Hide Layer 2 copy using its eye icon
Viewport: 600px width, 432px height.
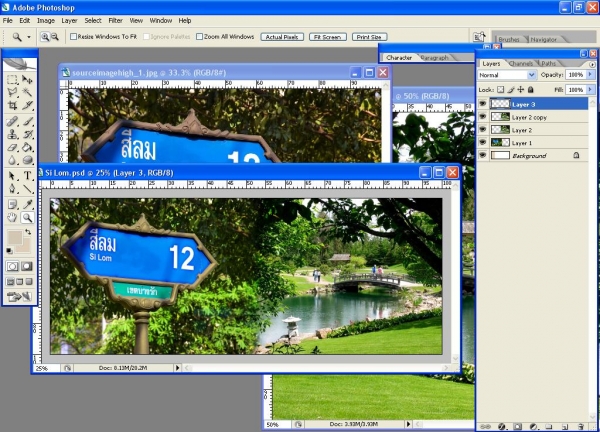(483, 116)
